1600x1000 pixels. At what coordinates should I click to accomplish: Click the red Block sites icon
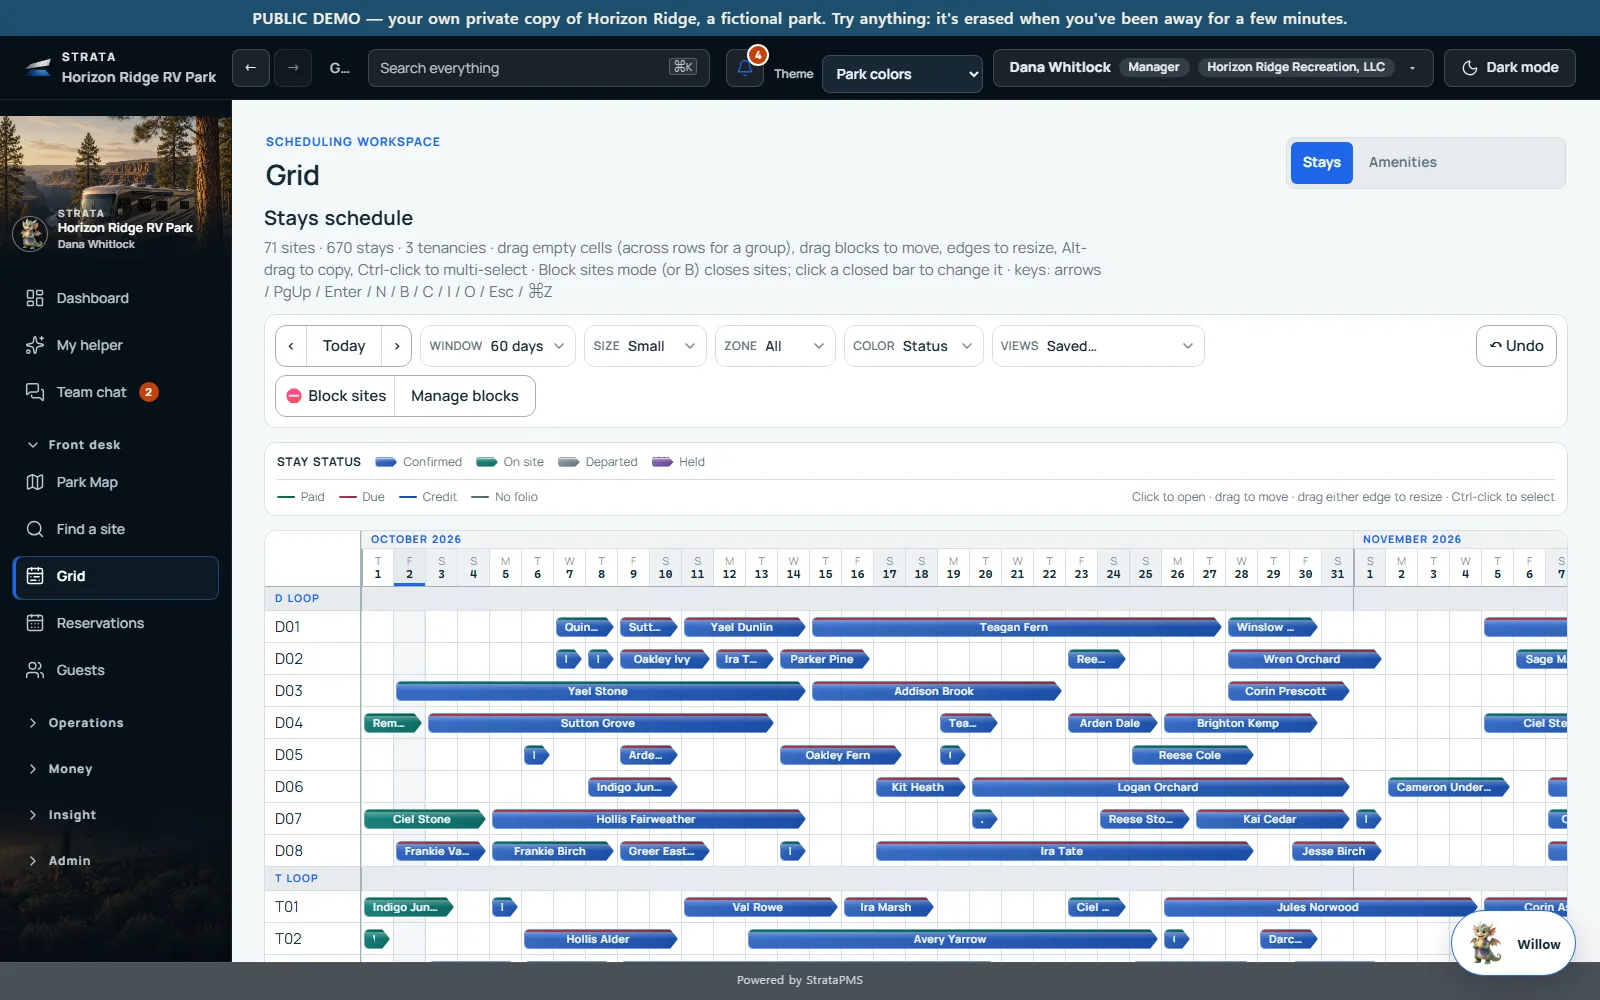coord(294,396)
